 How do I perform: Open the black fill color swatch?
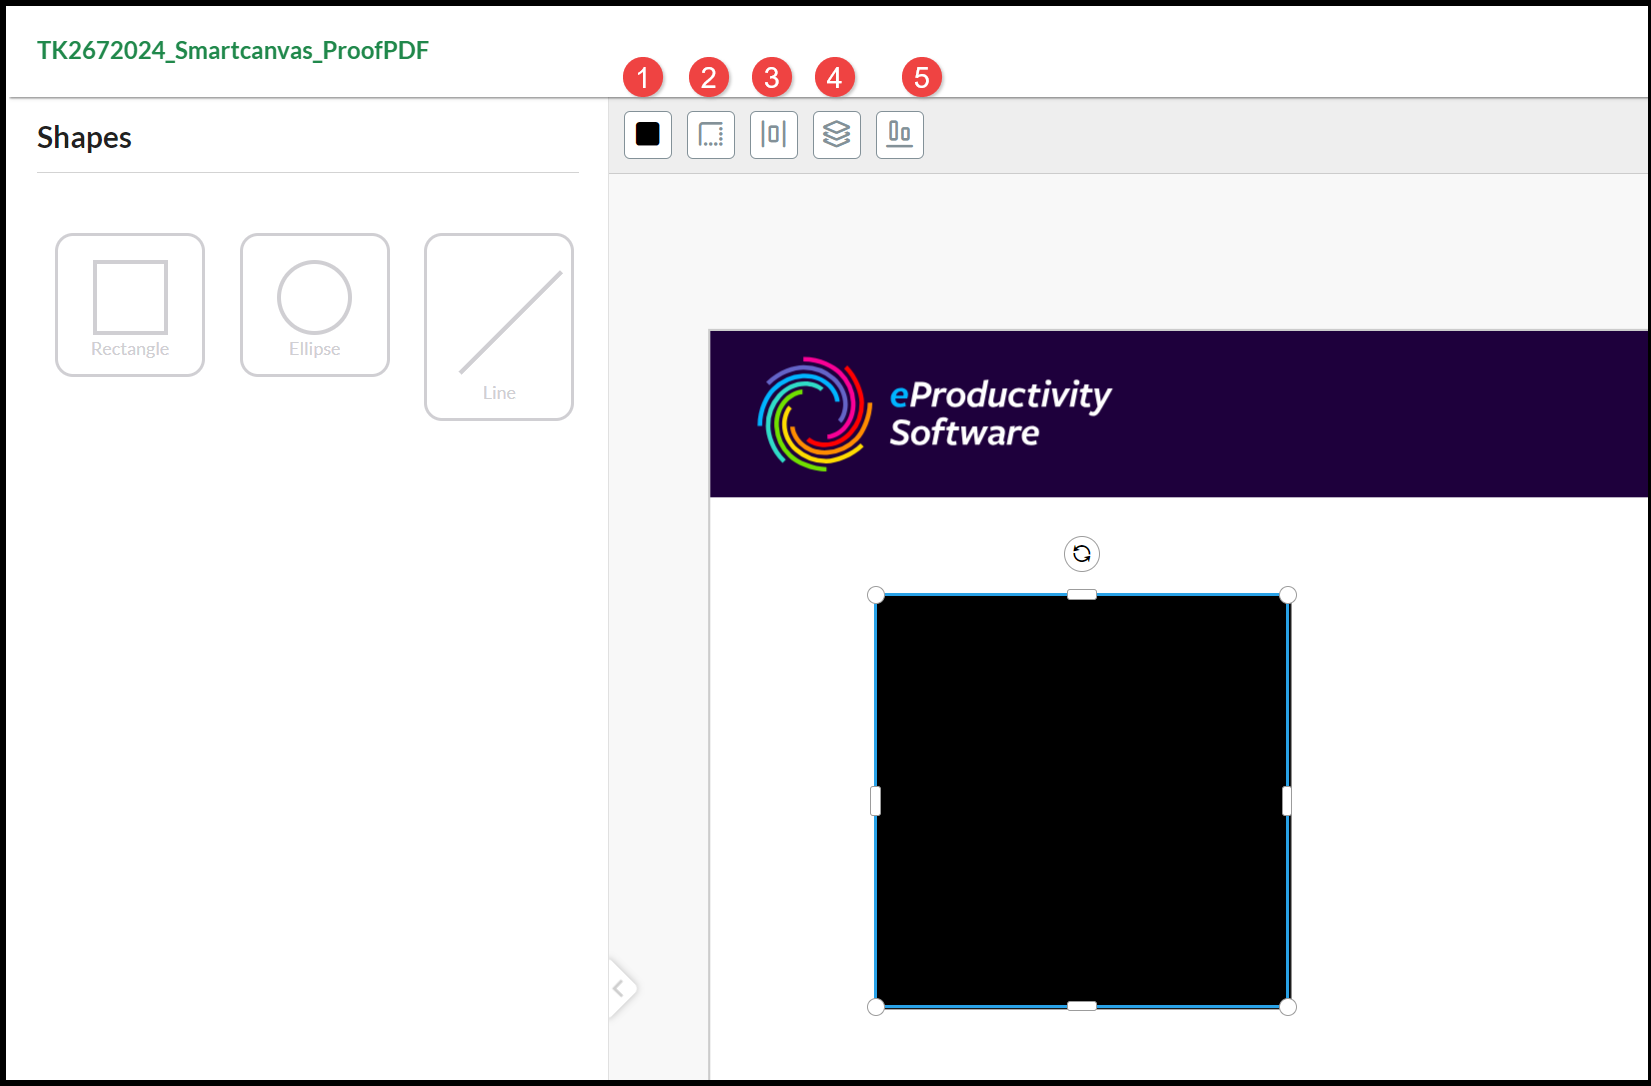[x=647, y=134]
